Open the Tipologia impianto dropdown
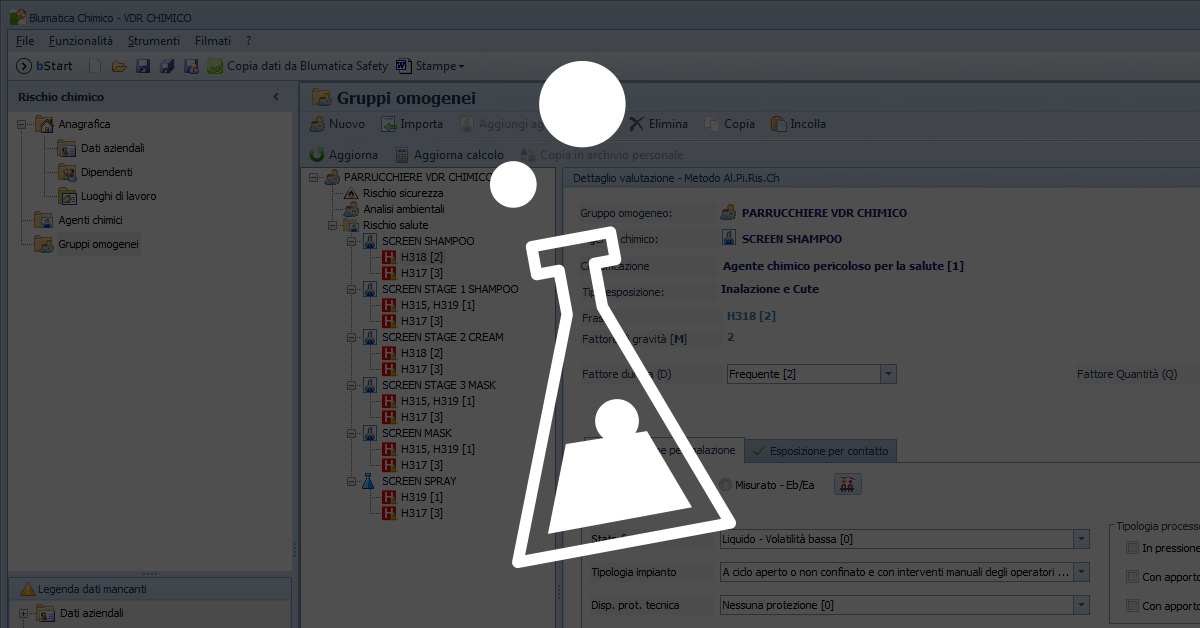Image resolution: width=1200 pixels, height=628 pixels. pos(1080,573)
